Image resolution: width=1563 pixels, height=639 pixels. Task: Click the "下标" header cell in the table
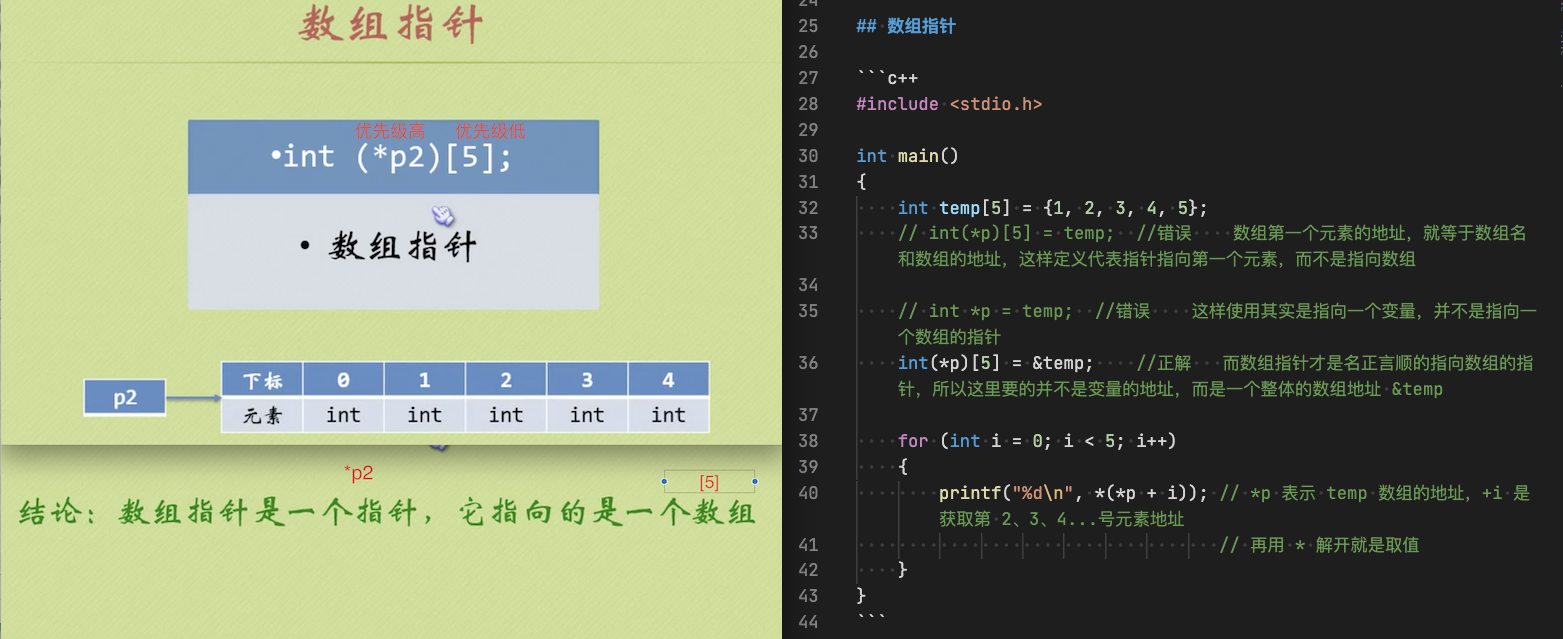(x=262, y=380)
